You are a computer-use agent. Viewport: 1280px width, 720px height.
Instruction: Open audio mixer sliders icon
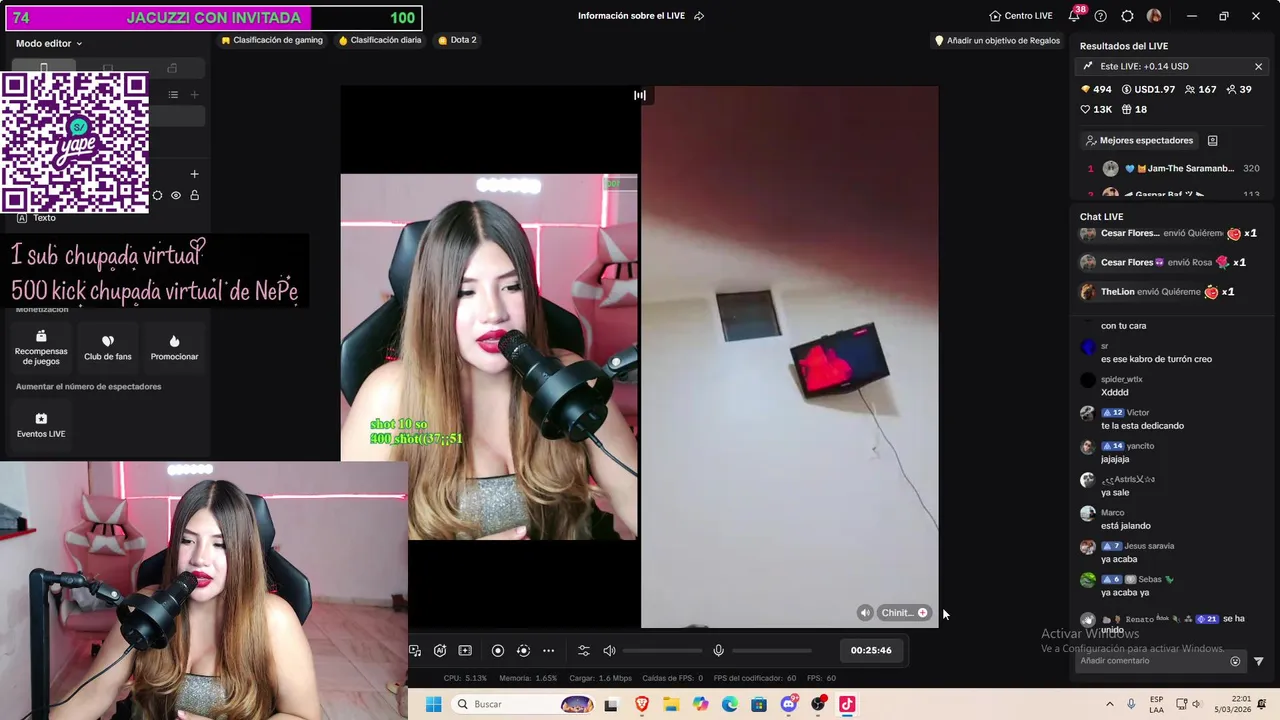coord(584,651)
